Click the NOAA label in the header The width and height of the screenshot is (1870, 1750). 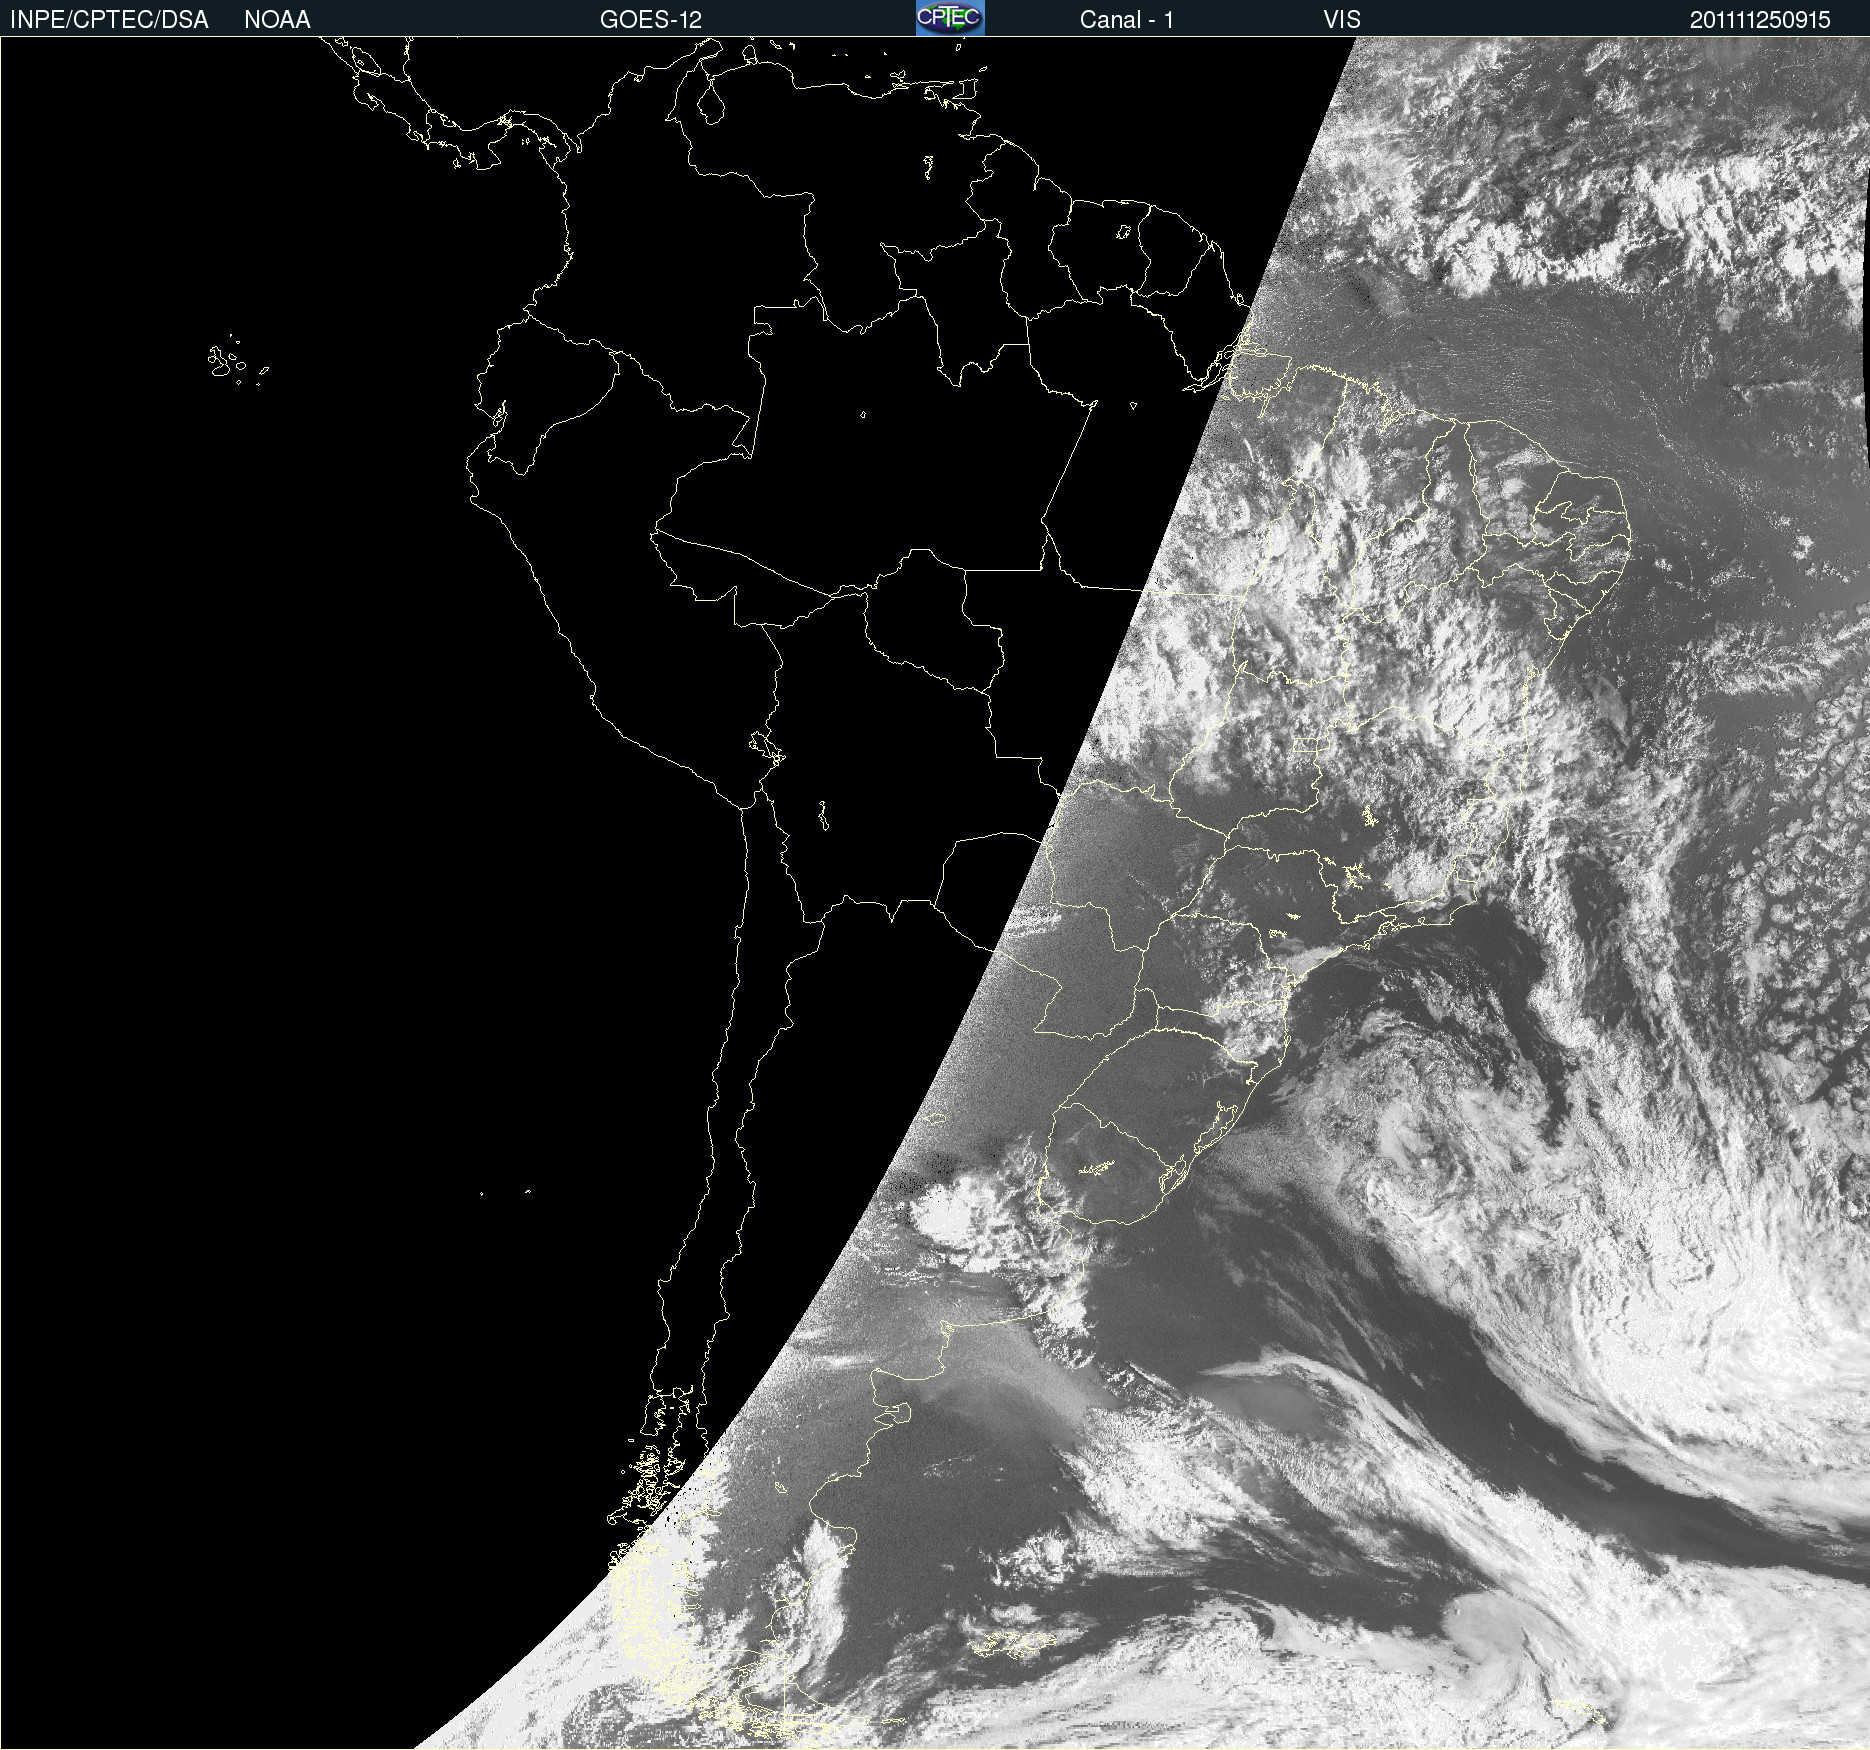point(277,20)
